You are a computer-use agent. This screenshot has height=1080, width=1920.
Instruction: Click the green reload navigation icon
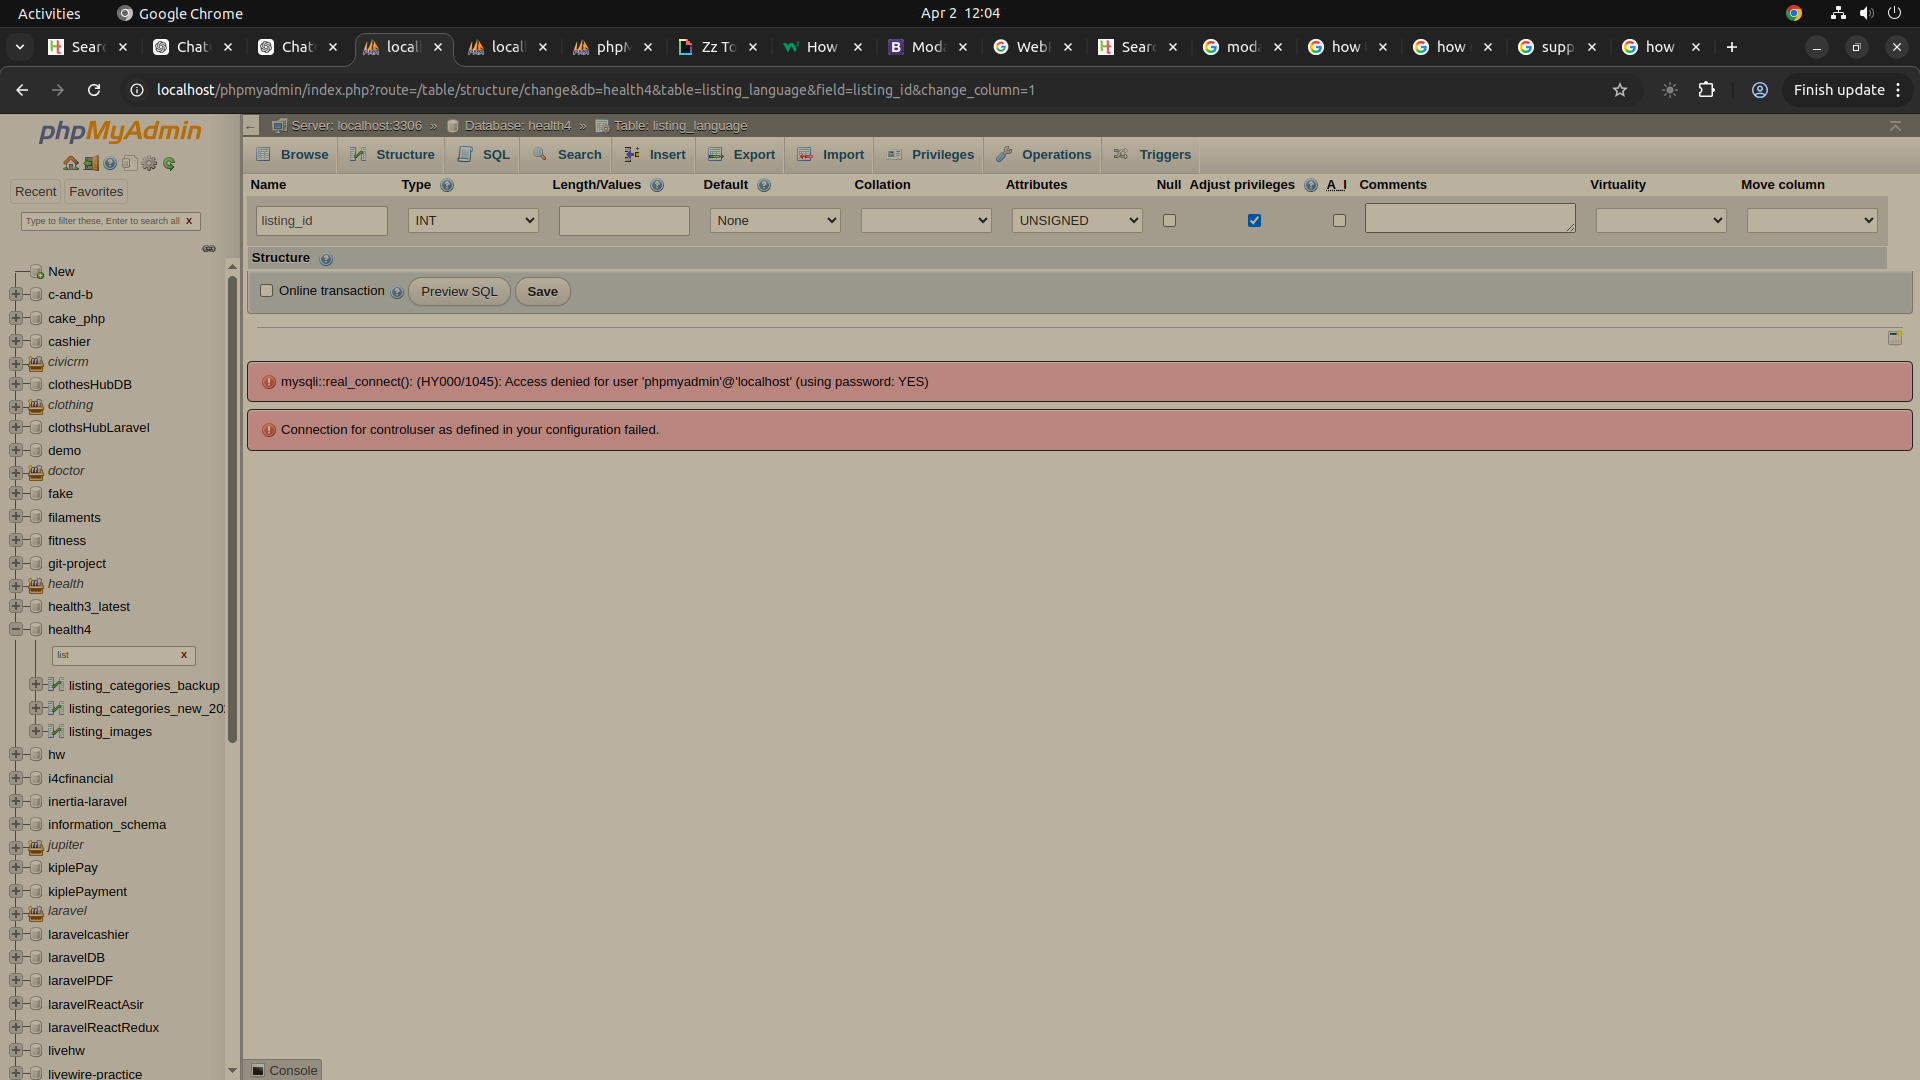[169, 163]
